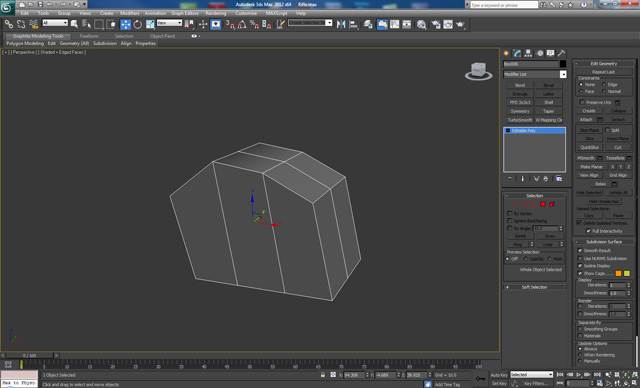Toggle the Percent Snap icon
640x388 pixels.
tap(254, 24)
